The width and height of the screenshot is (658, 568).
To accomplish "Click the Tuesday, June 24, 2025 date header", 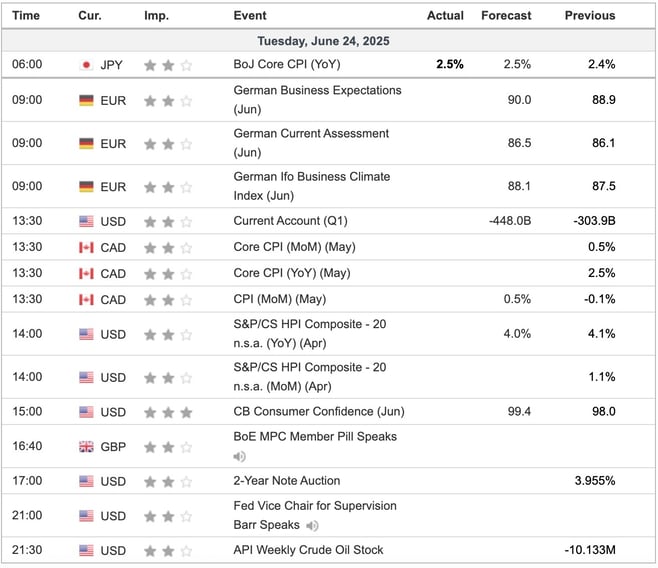I will (x=323, y=41).
